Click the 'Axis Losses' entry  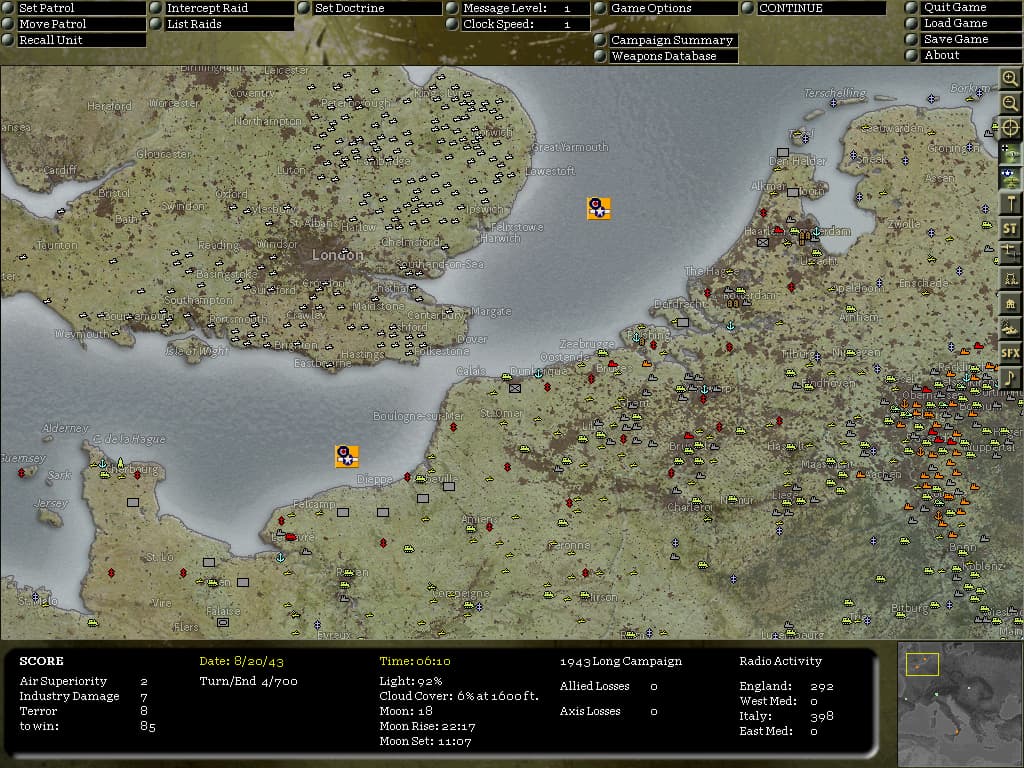(609, 711)
